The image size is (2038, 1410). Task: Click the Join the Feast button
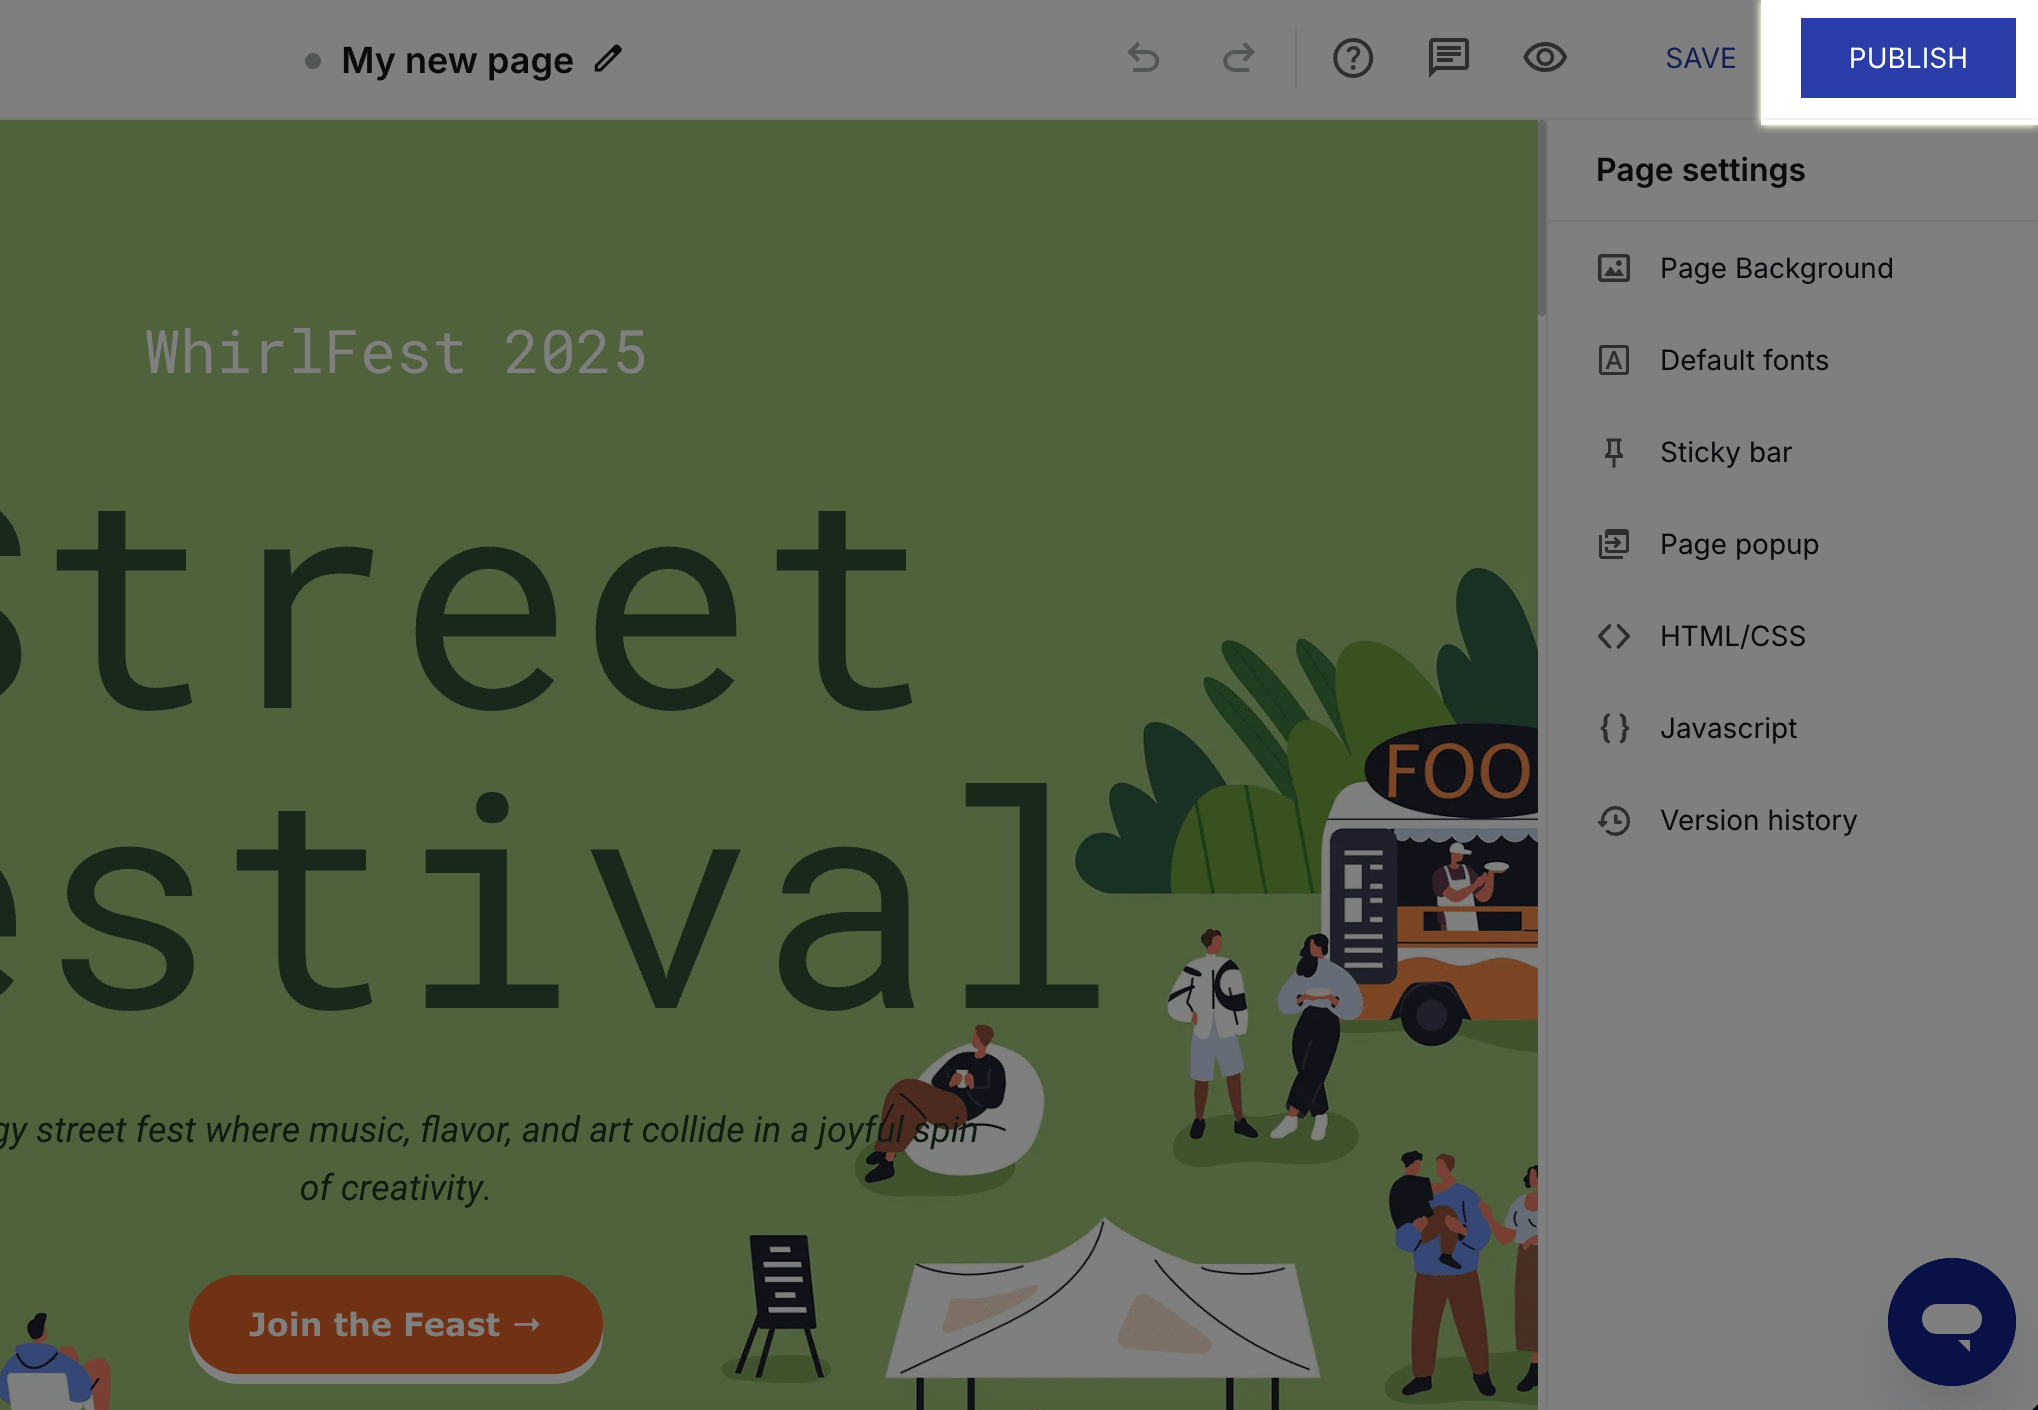(x=395, y=1324)
